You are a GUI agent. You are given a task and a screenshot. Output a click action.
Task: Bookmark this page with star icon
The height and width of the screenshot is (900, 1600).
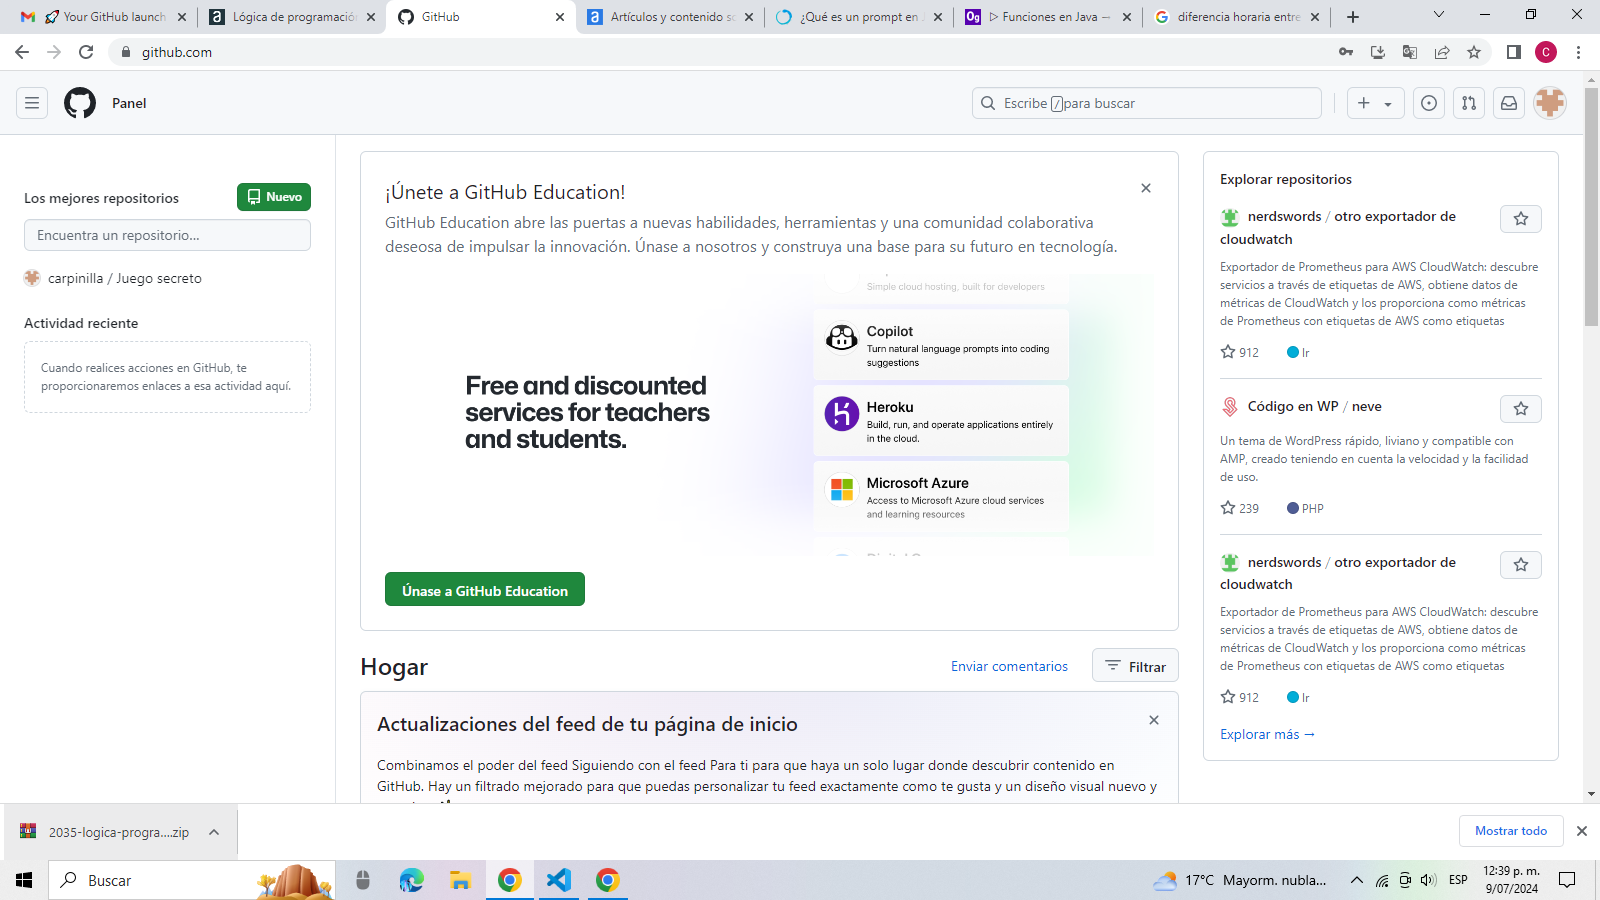[1474, 52]
